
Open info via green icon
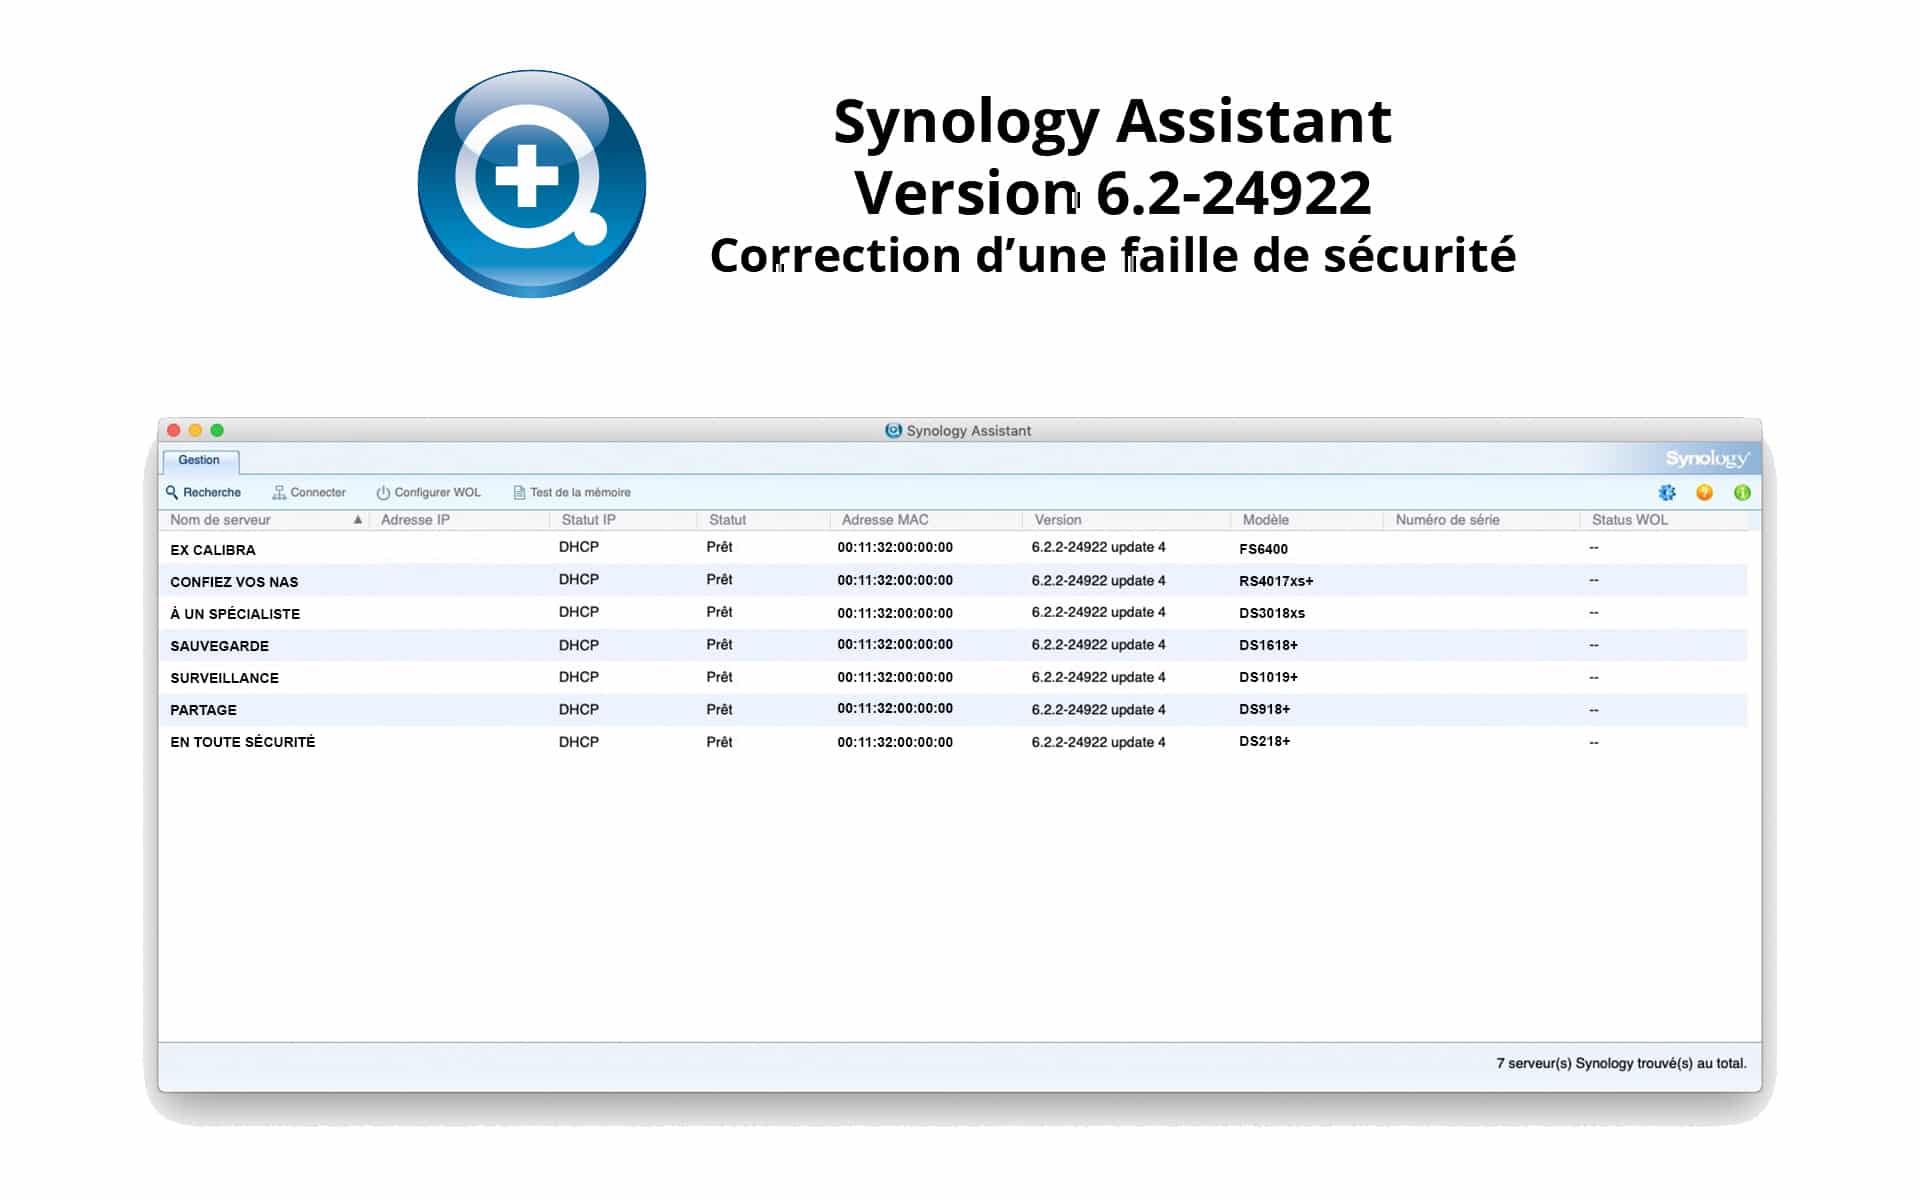[1742, 492]
